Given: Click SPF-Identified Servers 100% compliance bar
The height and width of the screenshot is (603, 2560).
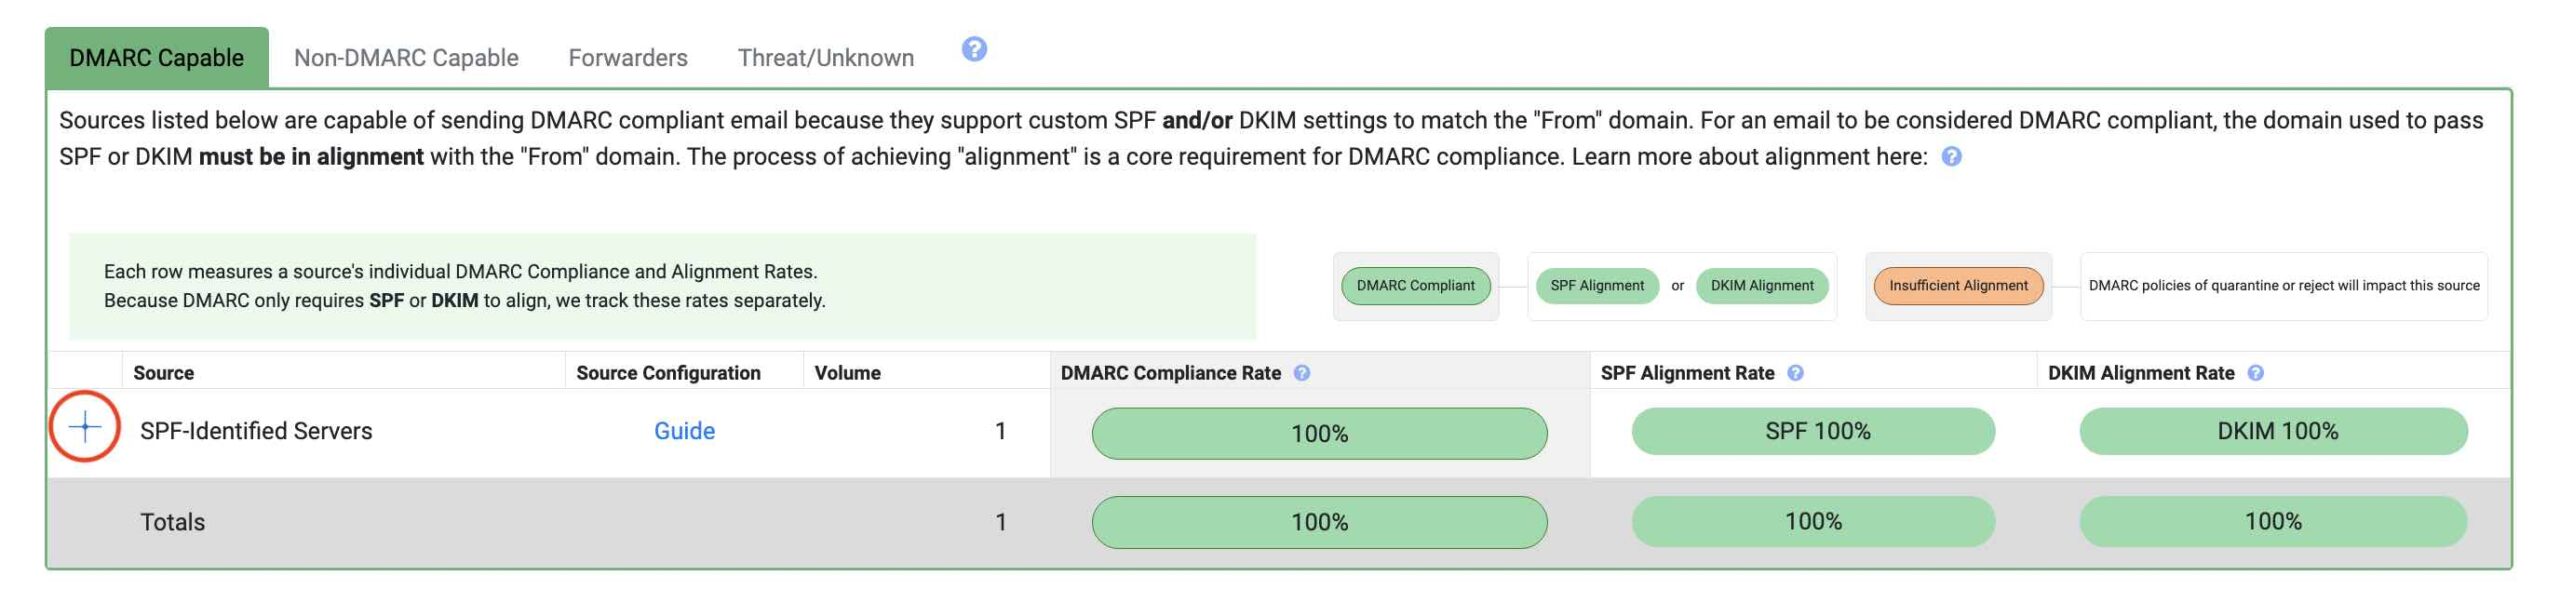Looking at the screenshot, I should pyautogui.click(x=1319, y=433).
